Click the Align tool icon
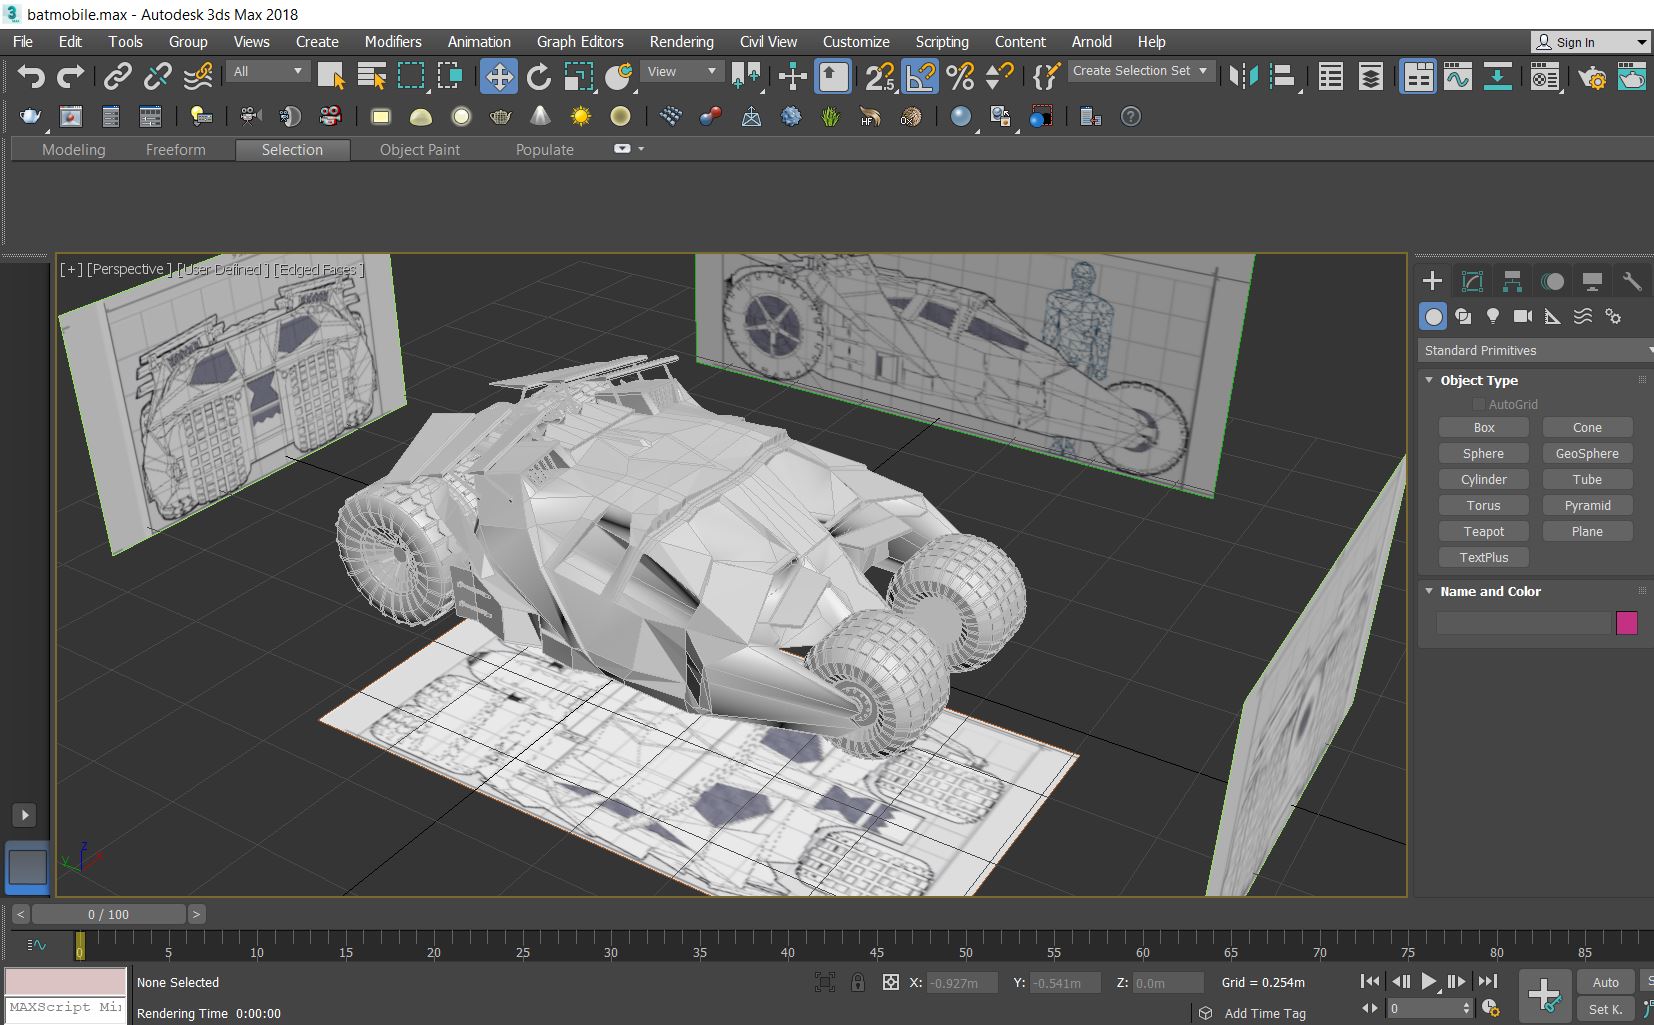The image size is (1654, 1025). click(x=1283, y=76)
